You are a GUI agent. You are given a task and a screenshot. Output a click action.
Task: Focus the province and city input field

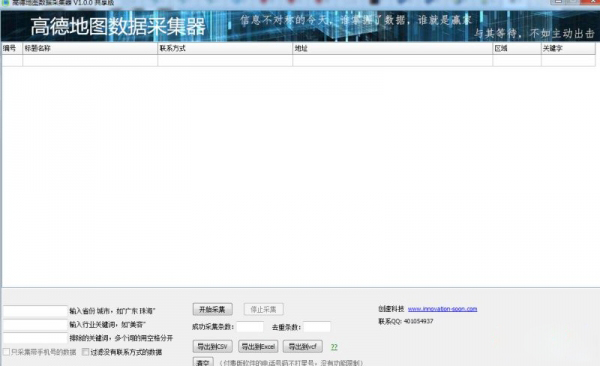click(x=35, y=311)
